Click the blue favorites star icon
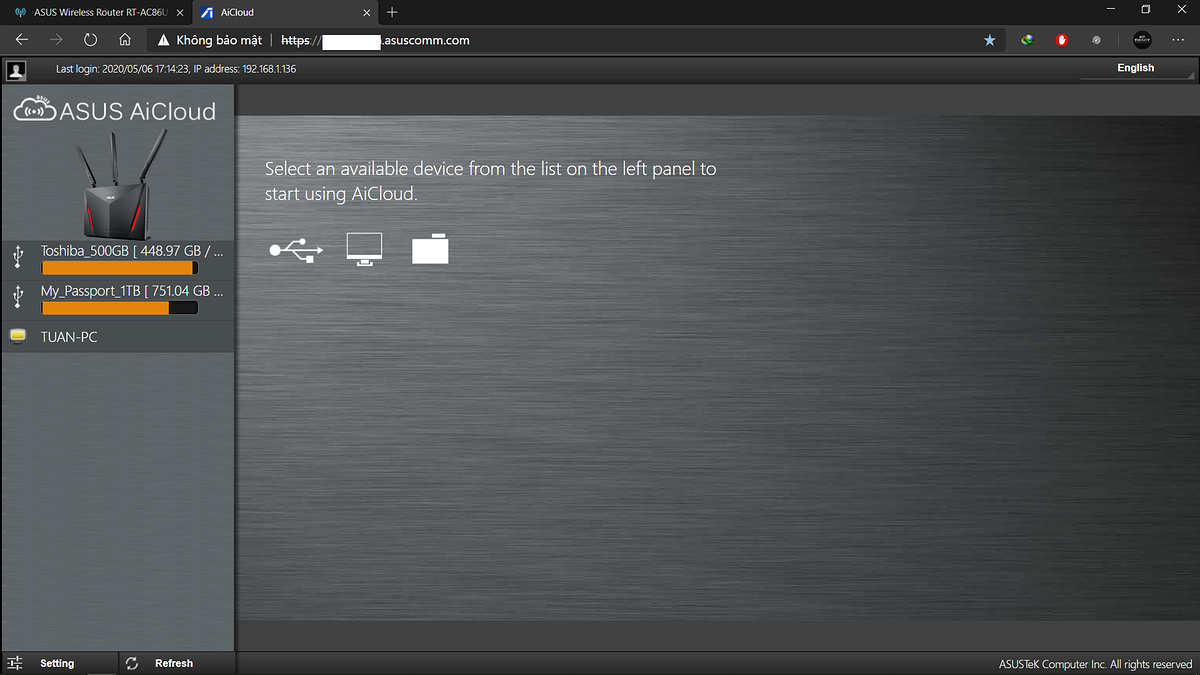 click(990, 40)
